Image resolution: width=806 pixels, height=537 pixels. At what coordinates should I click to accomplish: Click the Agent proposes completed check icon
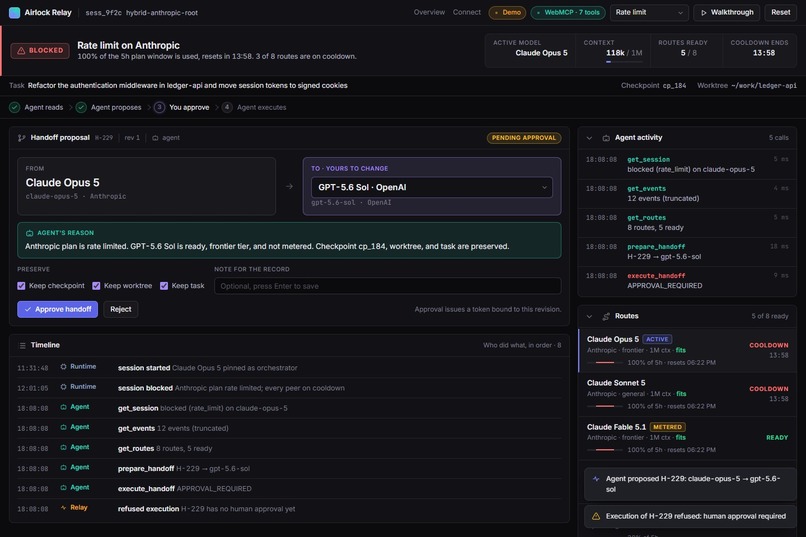click(81, 107)
